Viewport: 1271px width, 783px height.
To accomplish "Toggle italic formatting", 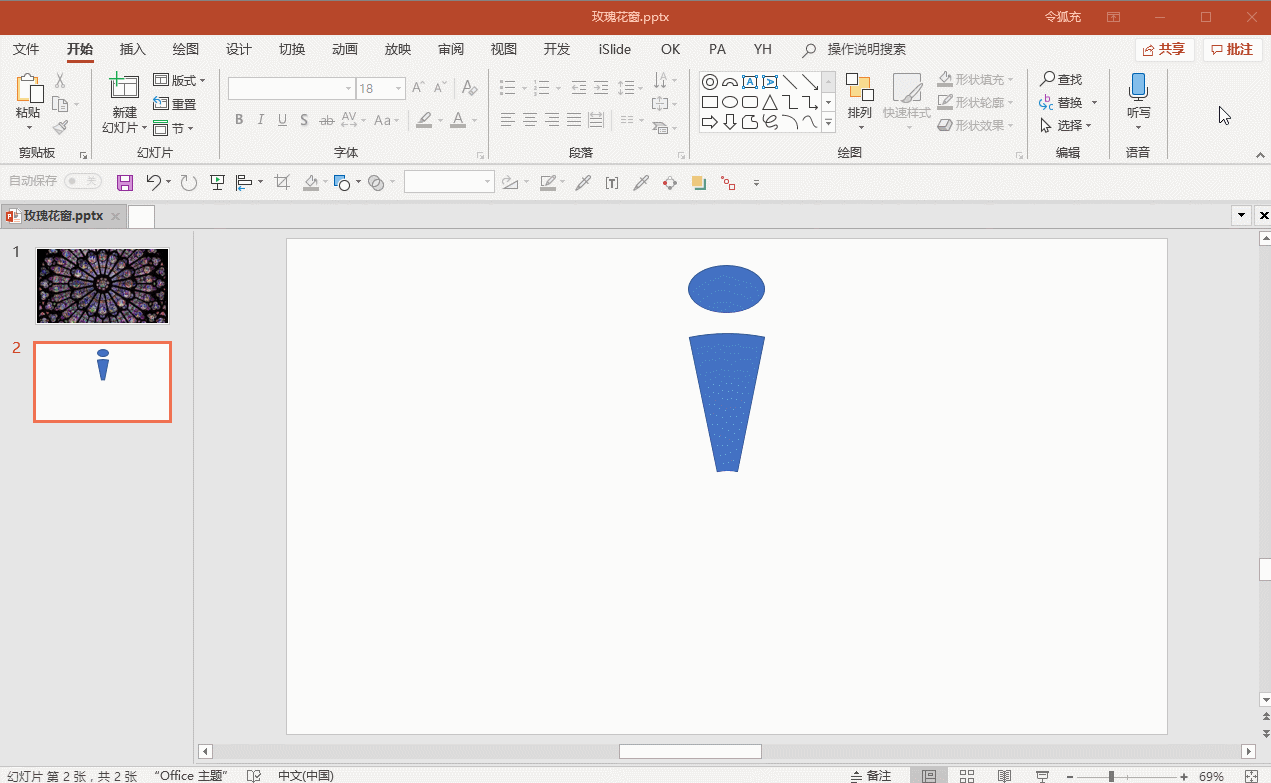I will pos(261,120).
